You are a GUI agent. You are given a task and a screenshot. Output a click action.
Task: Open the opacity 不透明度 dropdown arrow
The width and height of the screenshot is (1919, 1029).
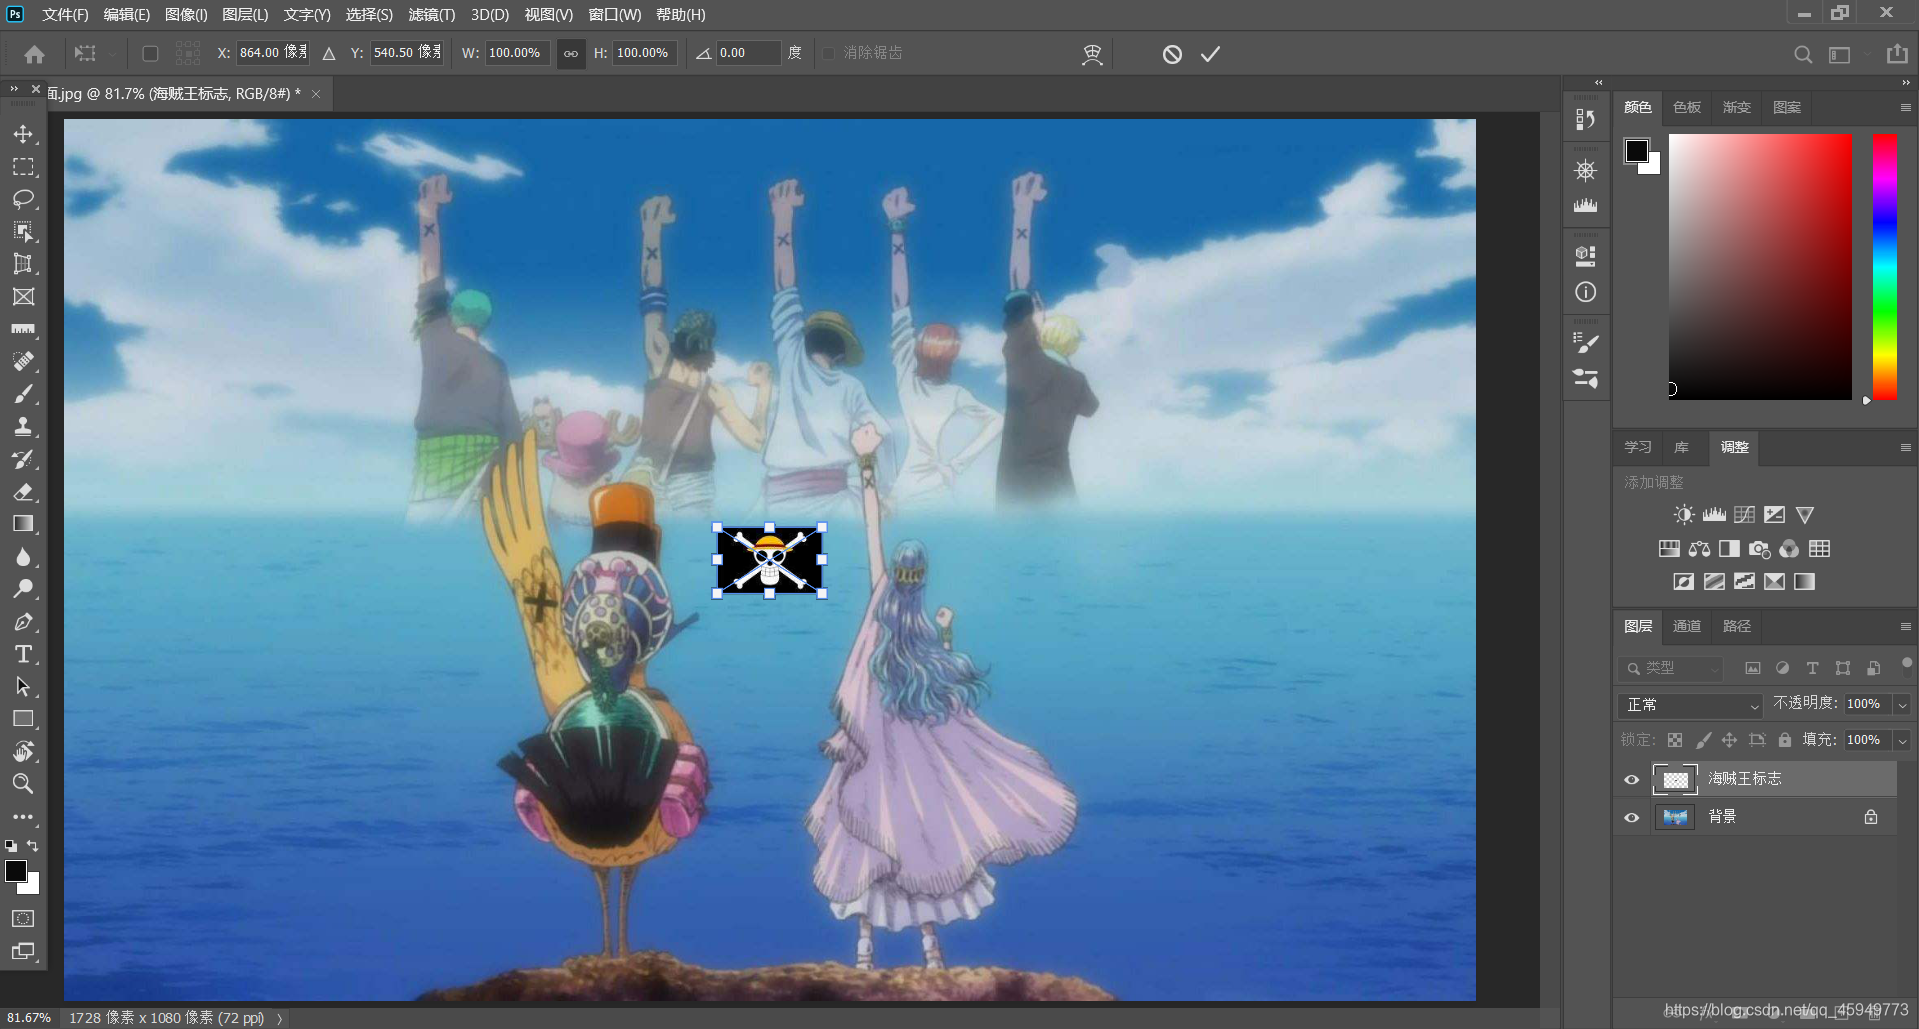point(1902,705)
